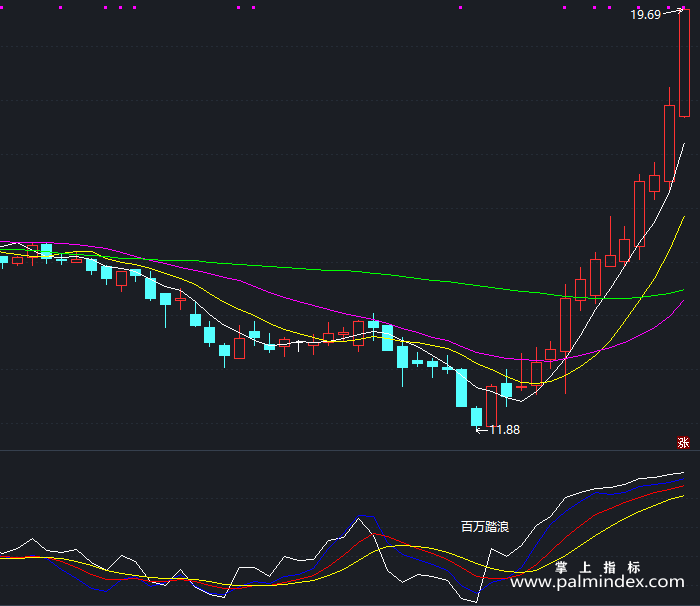Click the red 涨 badge icon

point(683,443)
